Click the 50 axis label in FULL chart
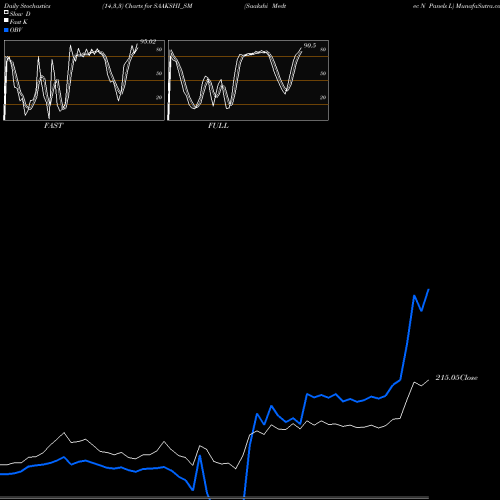Viewport: 500px width, 500px height. (323, 73)
